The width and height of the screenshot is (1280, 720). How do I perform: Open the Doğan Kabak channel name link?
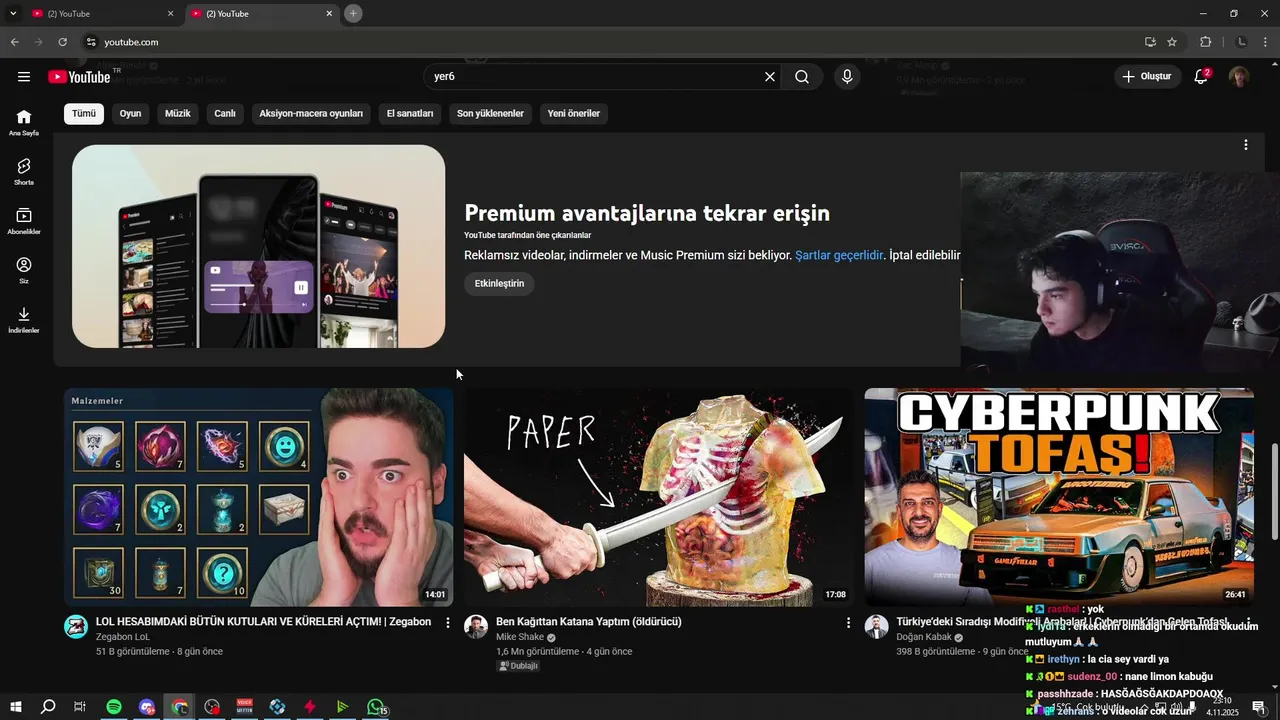(x=924, y=637)
